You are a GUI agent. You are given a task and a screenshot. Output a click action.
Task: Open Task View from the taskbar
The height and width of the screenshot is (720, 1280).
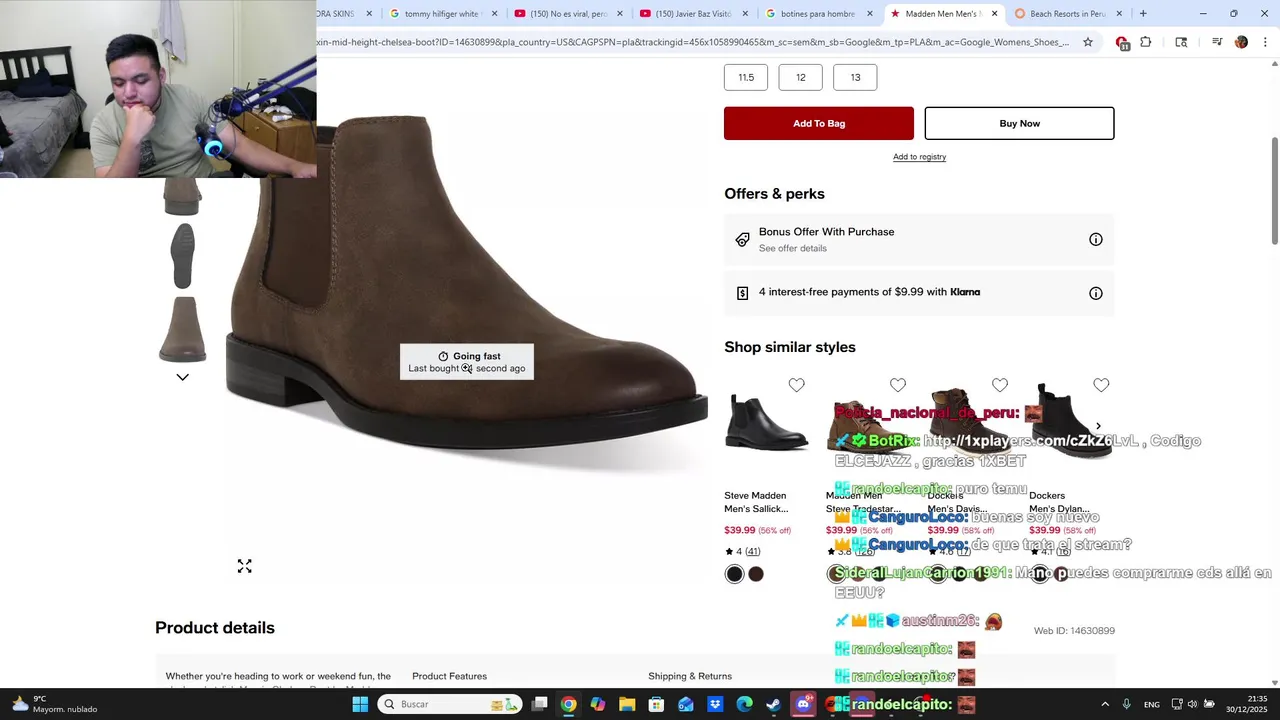[x=539, y=704]
